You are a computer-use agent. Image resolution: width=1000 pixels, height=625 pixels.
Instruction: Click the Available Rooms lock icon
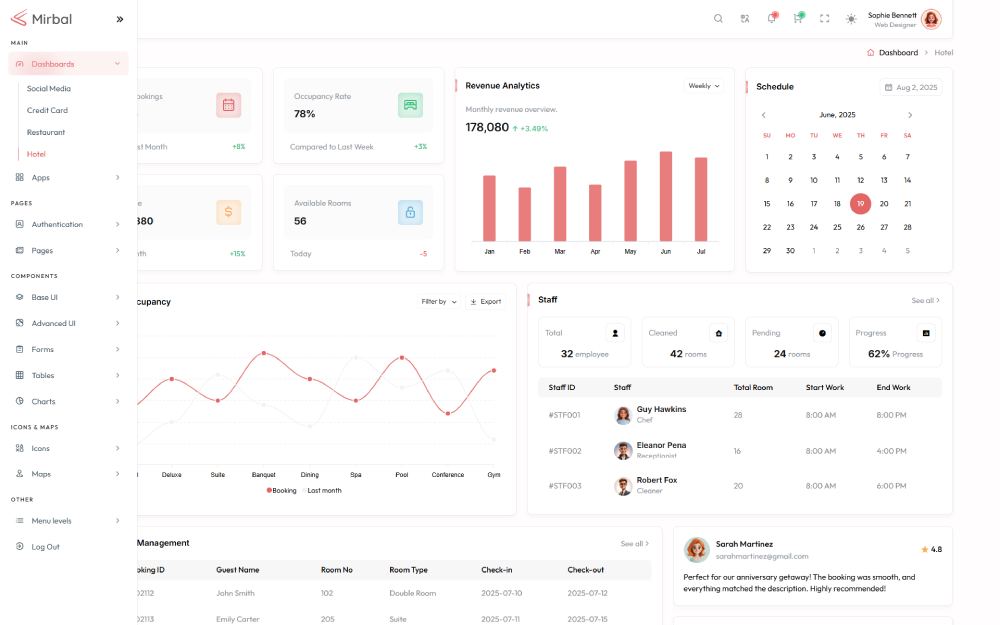[410, 212]
